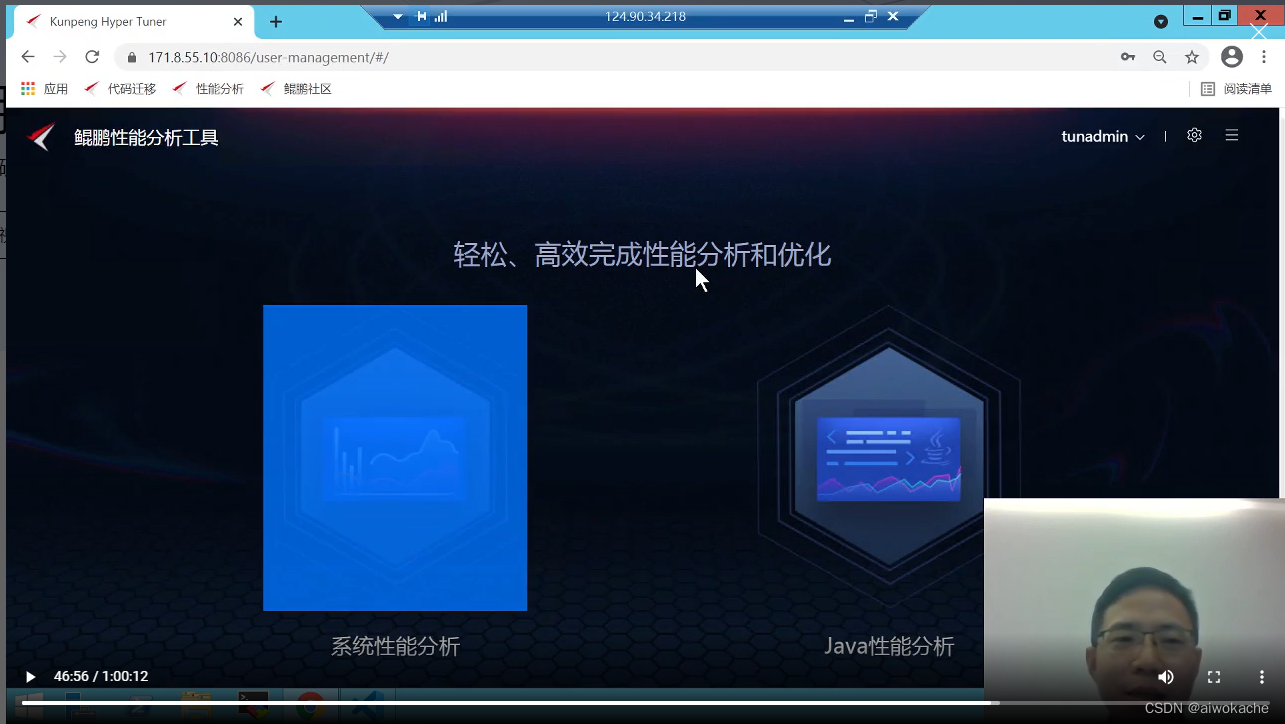Expand the tunadmin user dropdown
This screenshot has height=724, width=1285.
(1103, 136)
